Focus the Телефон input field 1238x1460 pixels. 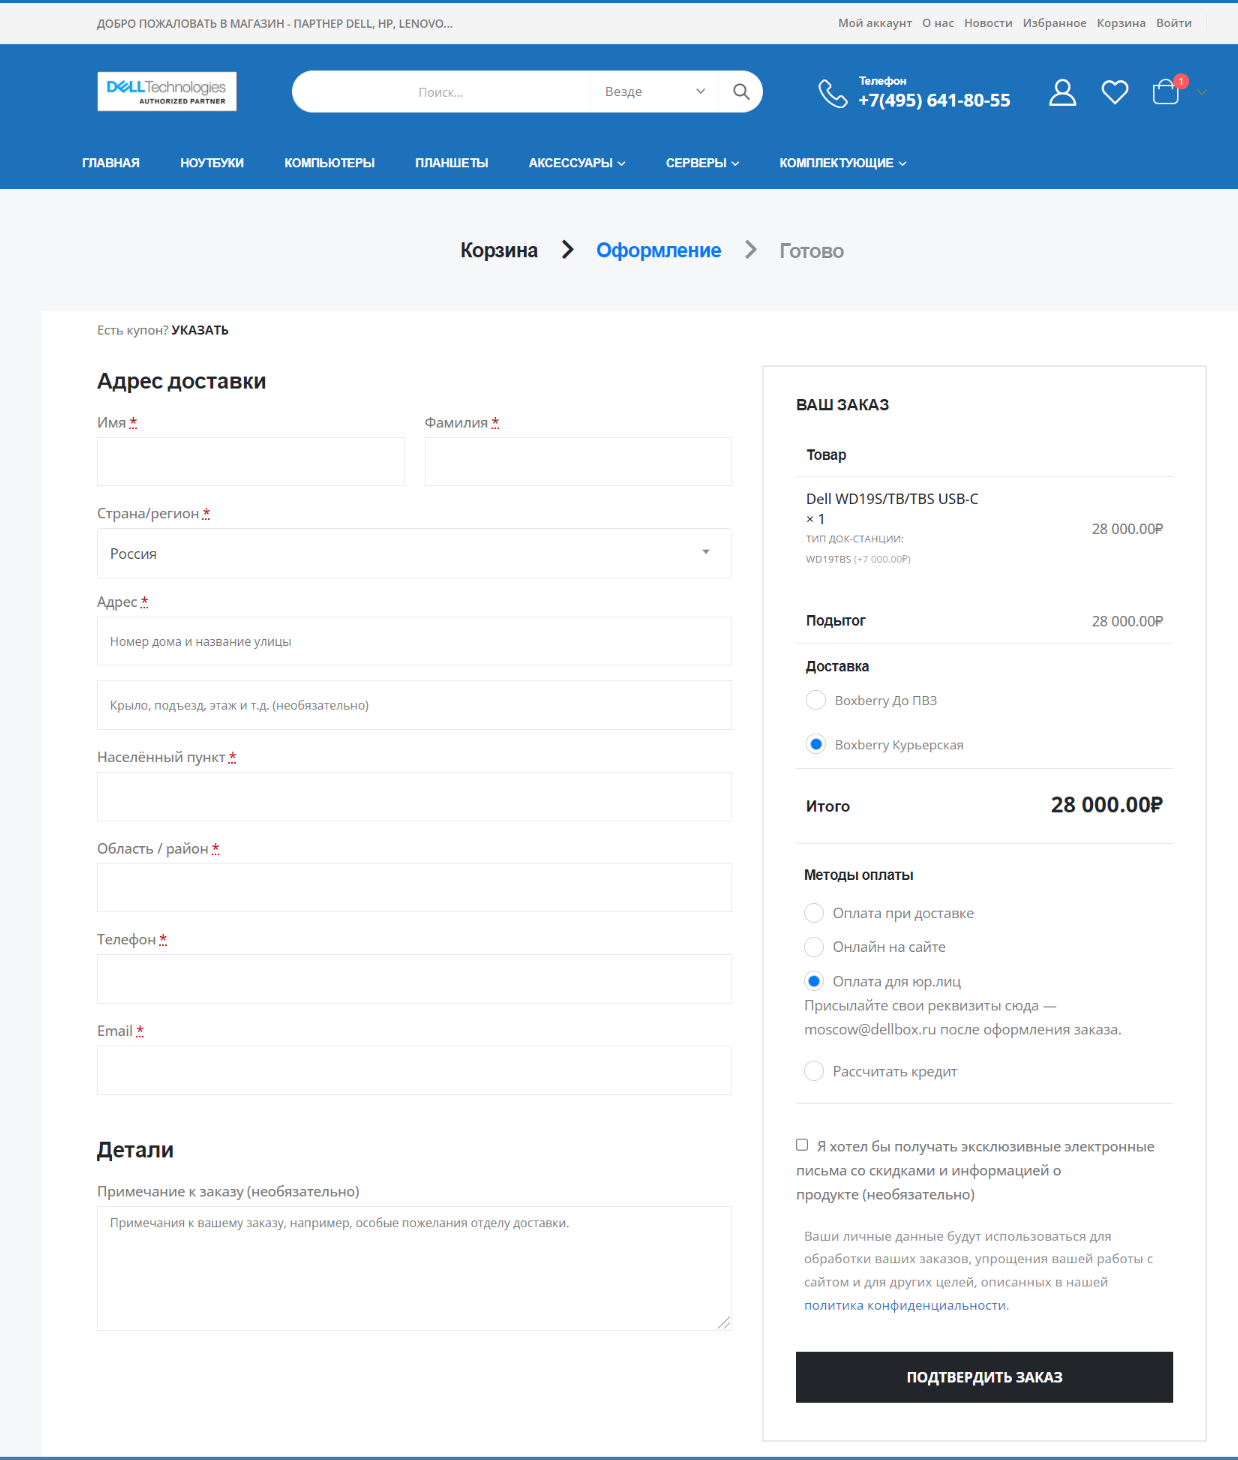(x=414, y=979)
